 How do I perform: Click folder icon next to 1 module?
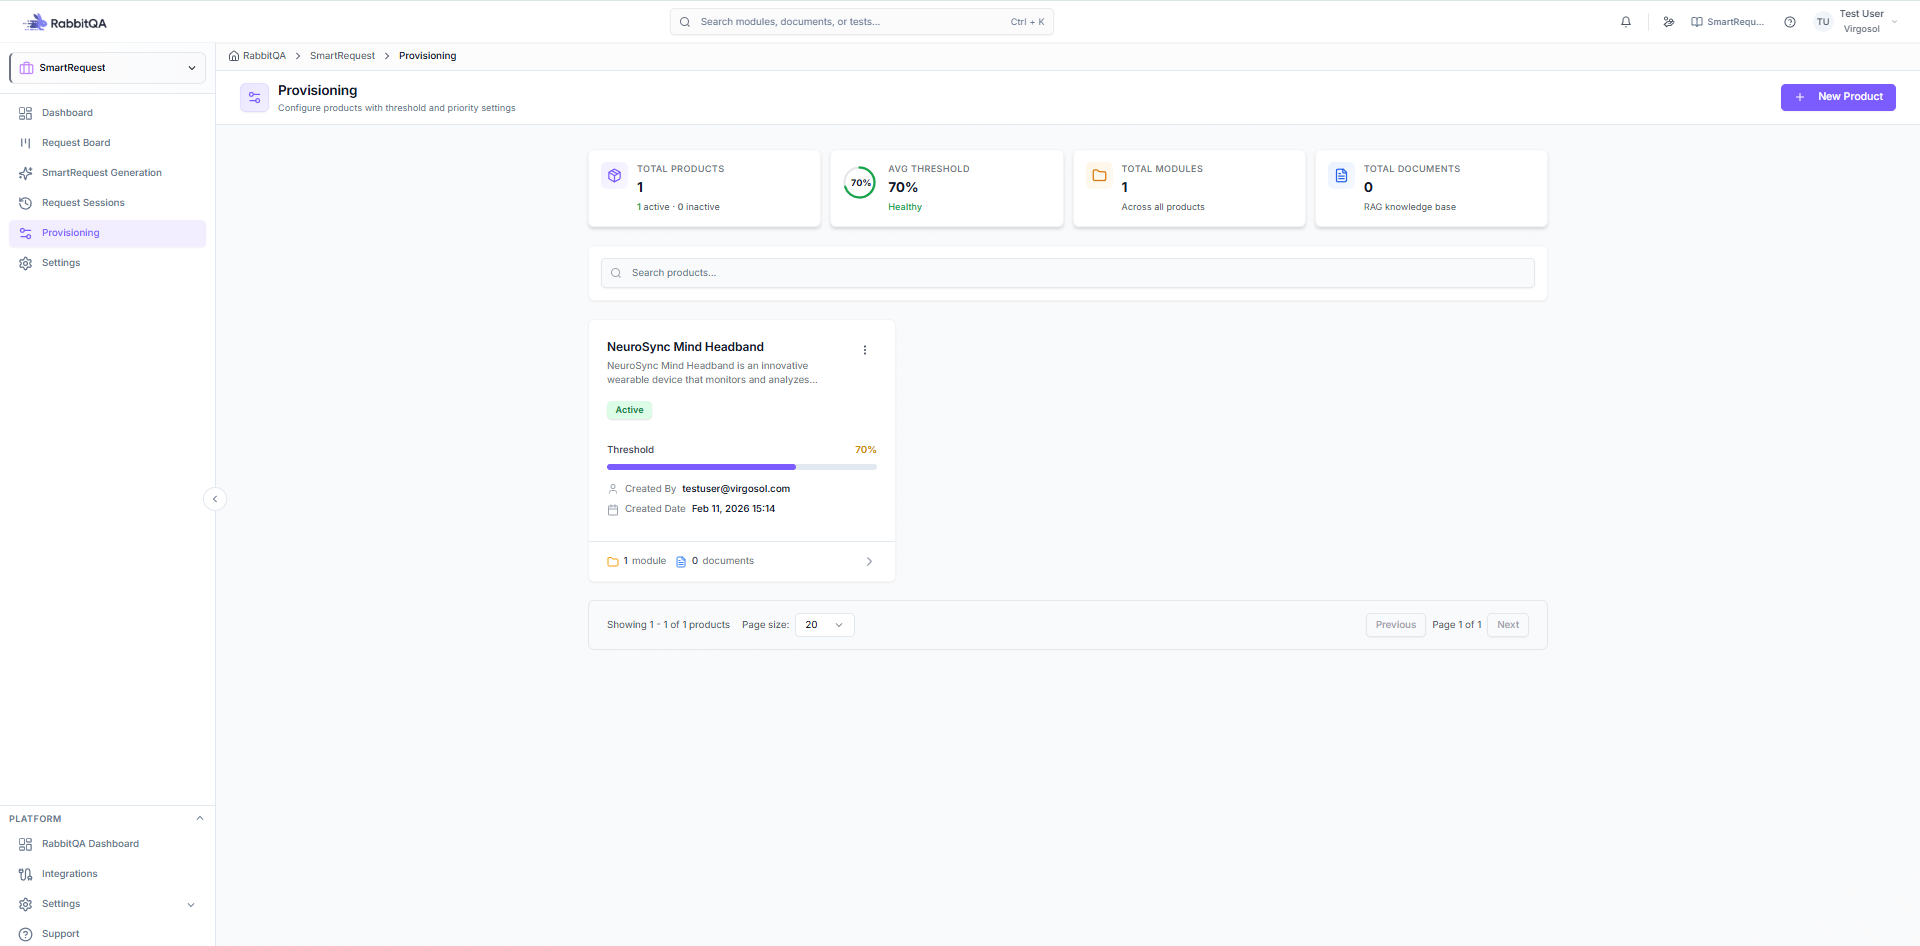(x=613, y=562)
